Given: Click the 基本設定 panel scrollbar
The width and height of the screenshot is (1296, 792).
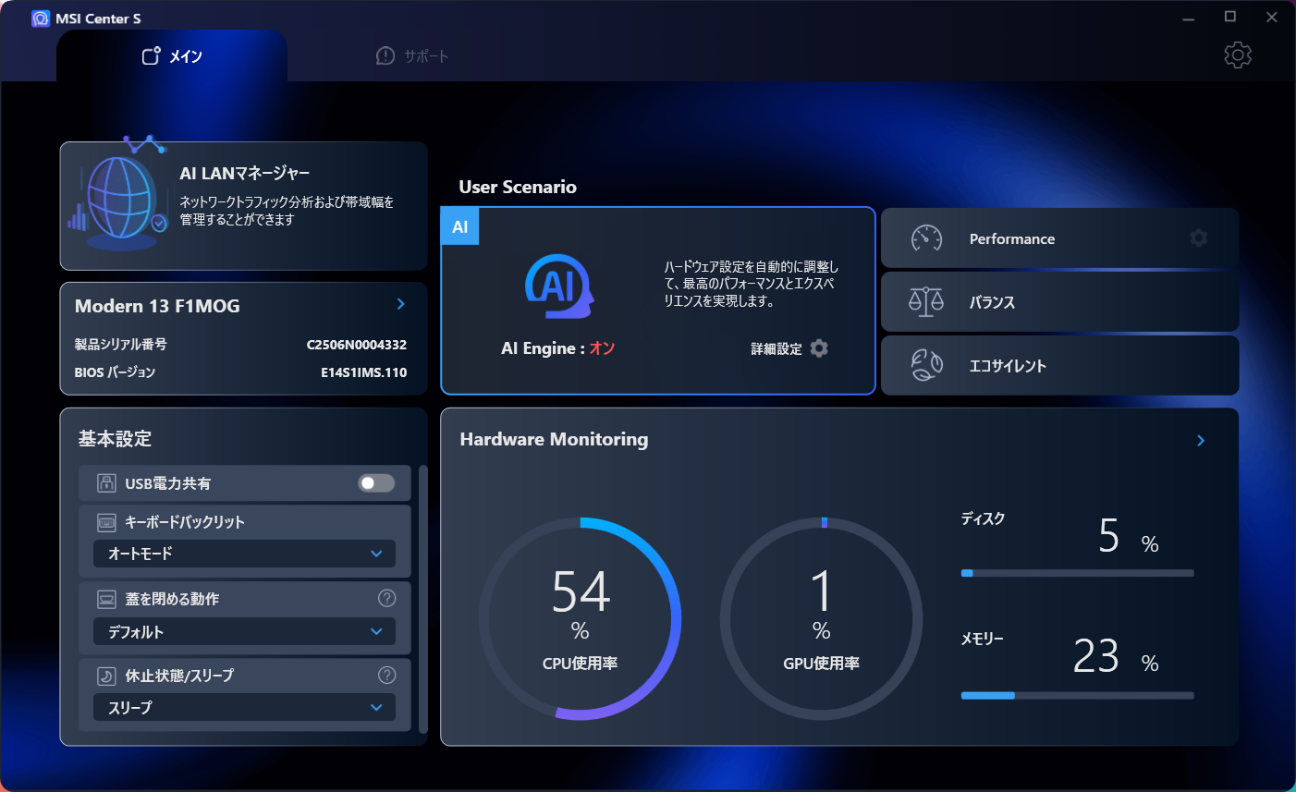Looking at the screenshot, I should pyautogui.click(x=423, y=598).
